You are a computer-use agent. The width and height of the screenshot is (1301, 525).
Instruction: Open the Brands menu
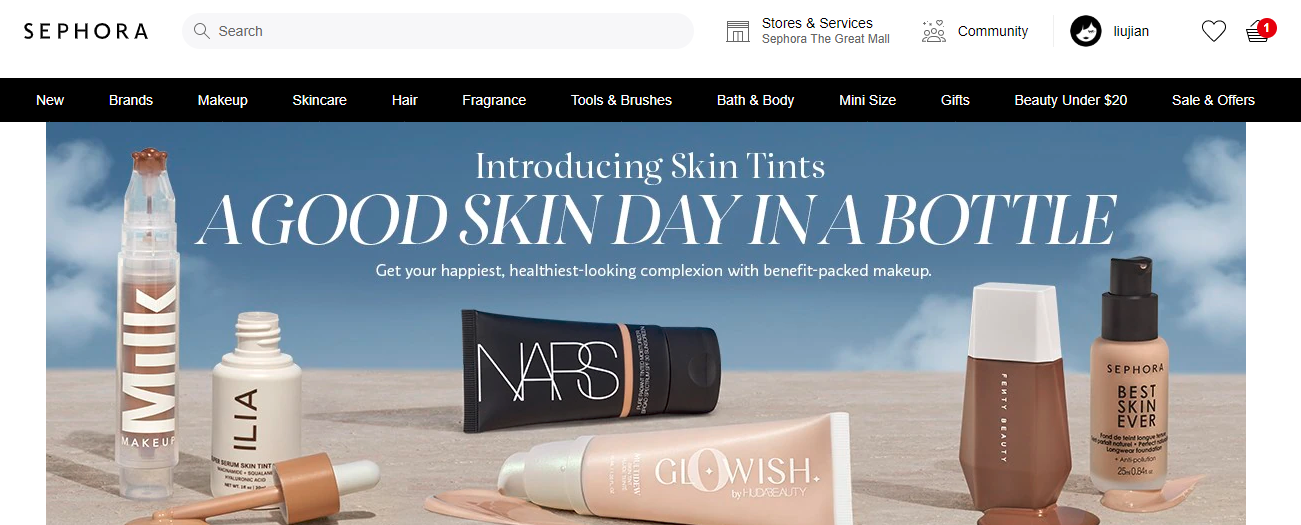pyautogui.click(x=131, y=100)
